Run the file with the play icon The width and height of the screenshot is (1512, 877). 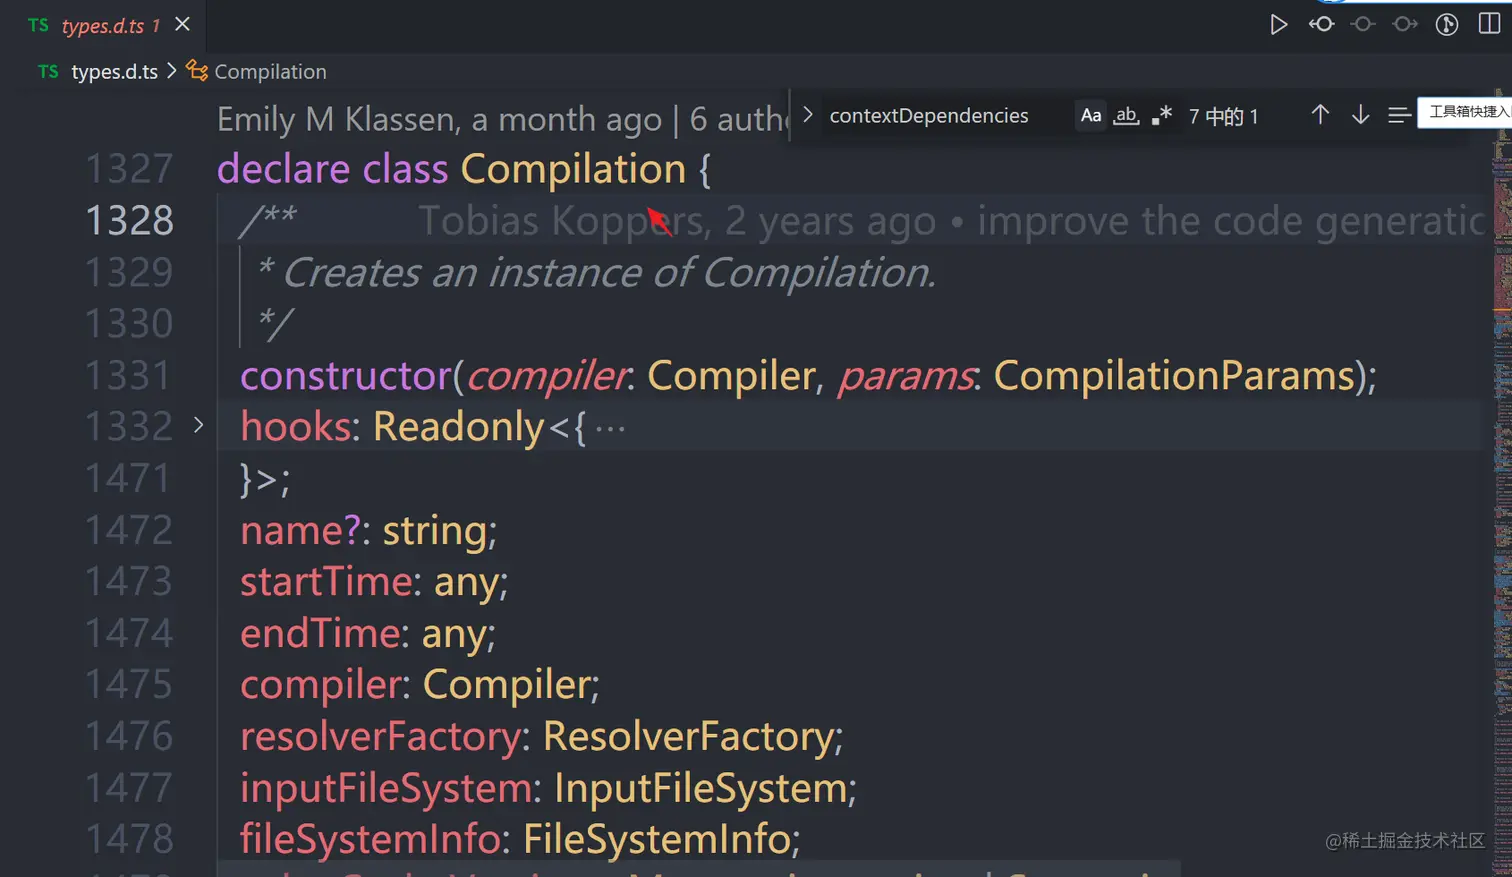[x=1278, y=24]
